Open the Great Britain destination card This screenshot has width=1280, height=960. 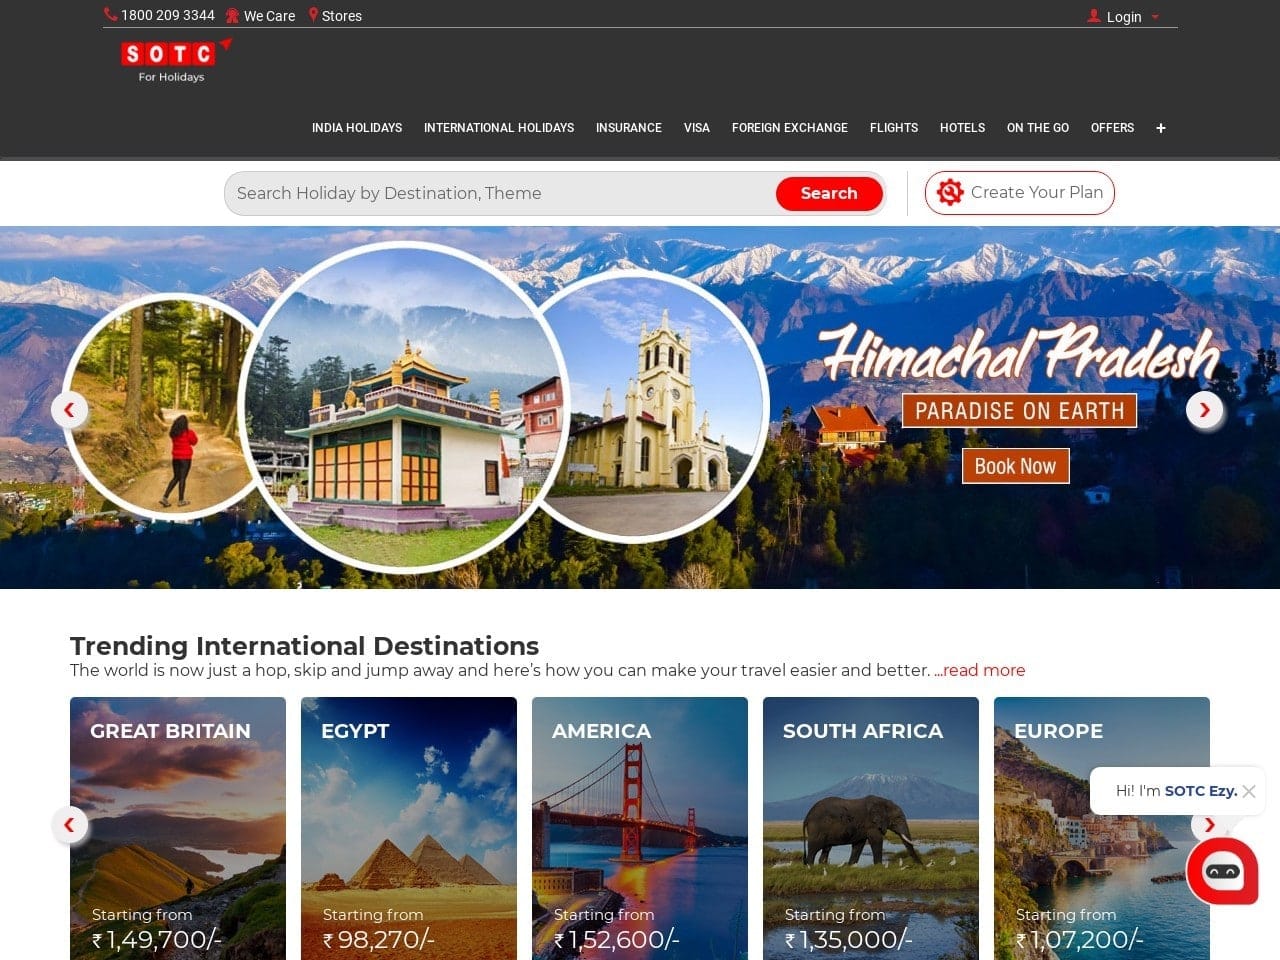(x=178, y=828)
